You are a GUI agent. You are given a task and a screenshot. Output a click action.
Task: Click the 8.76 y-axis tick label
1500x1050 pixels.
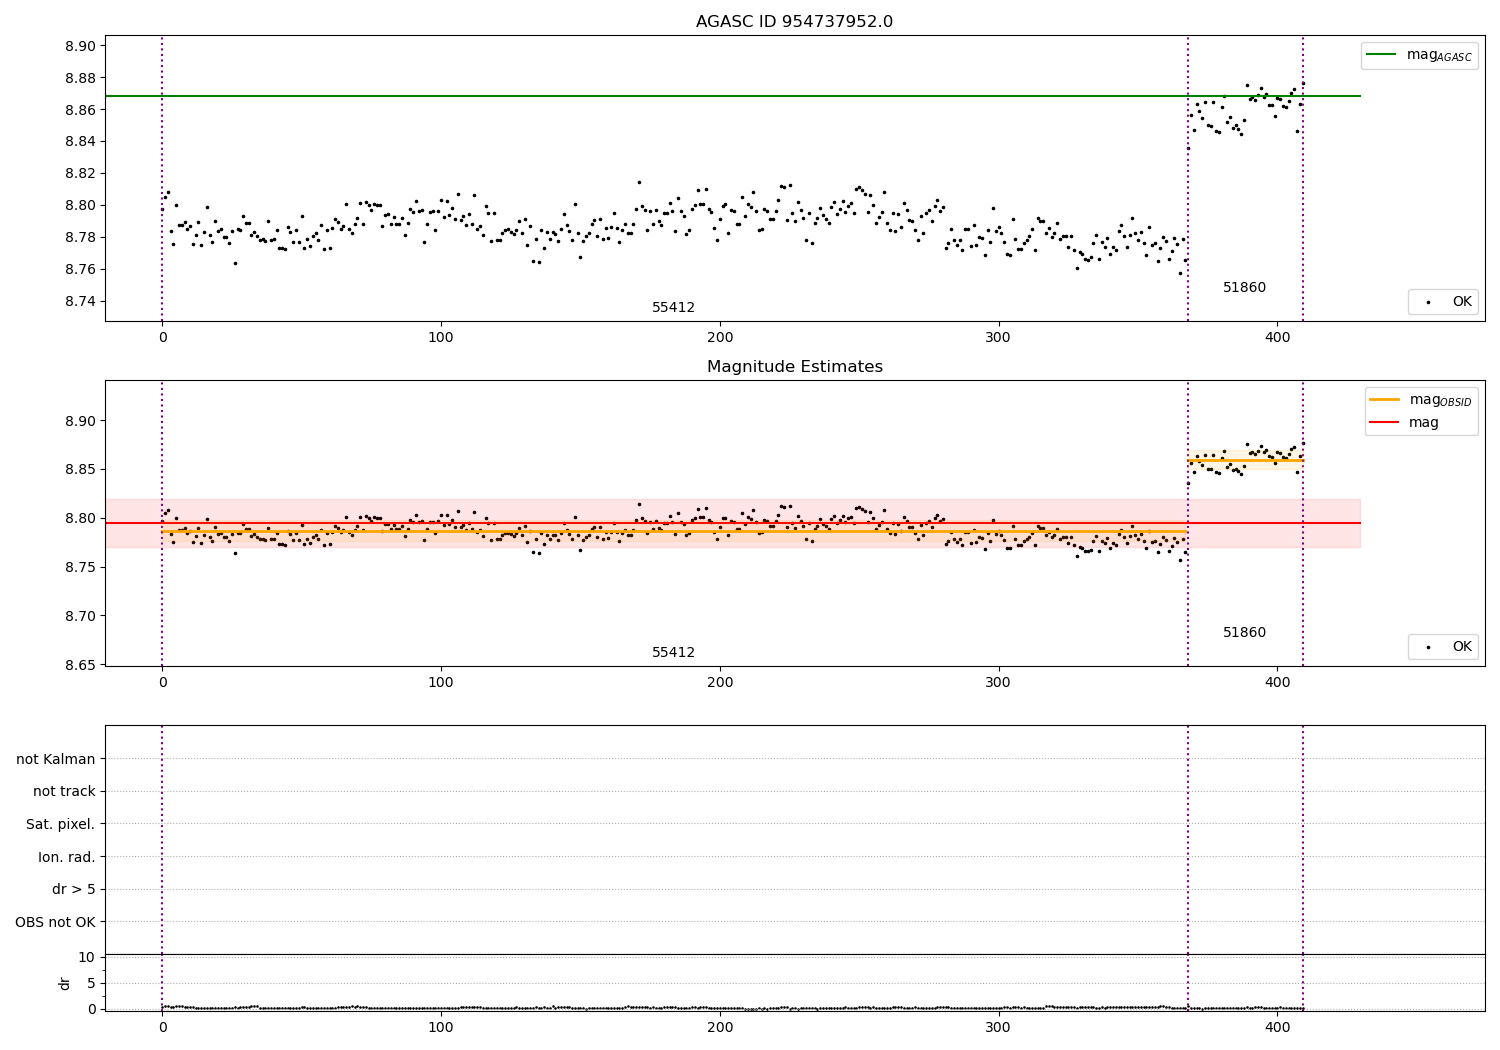[79, 270]
